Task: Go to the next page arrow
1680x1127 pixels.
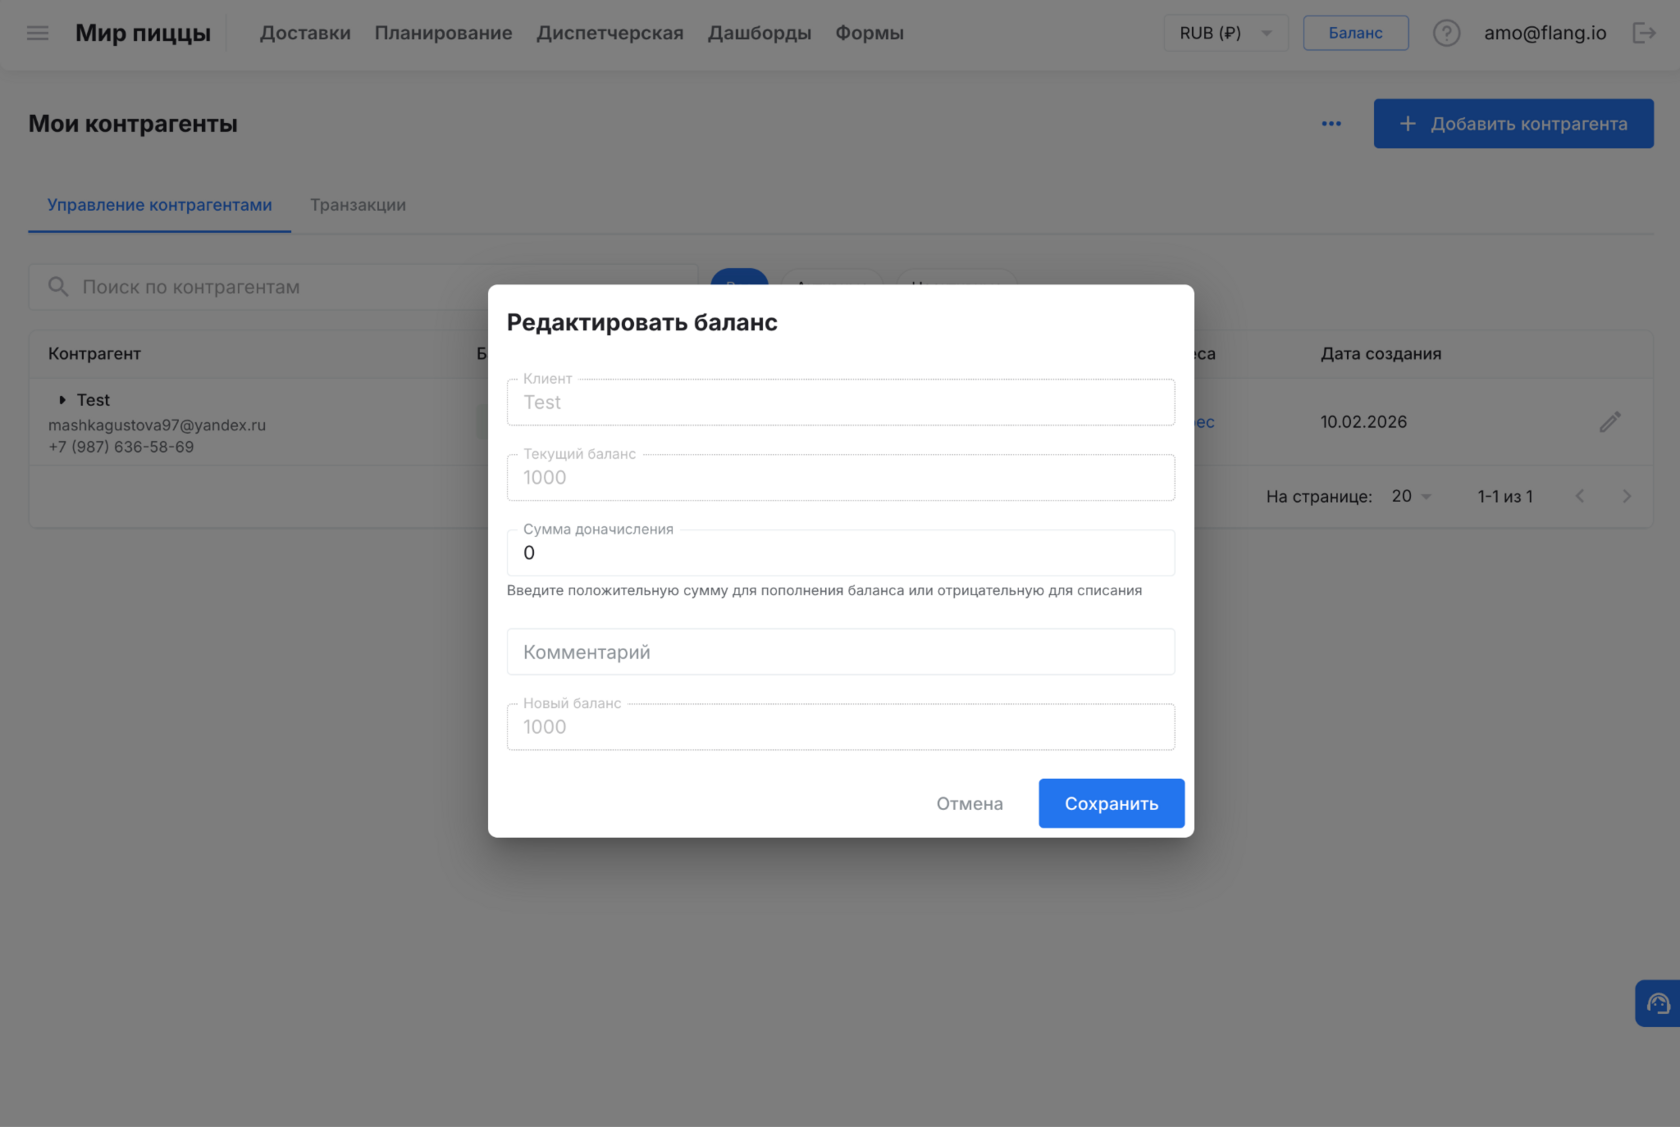Action: coord(1627,496)
